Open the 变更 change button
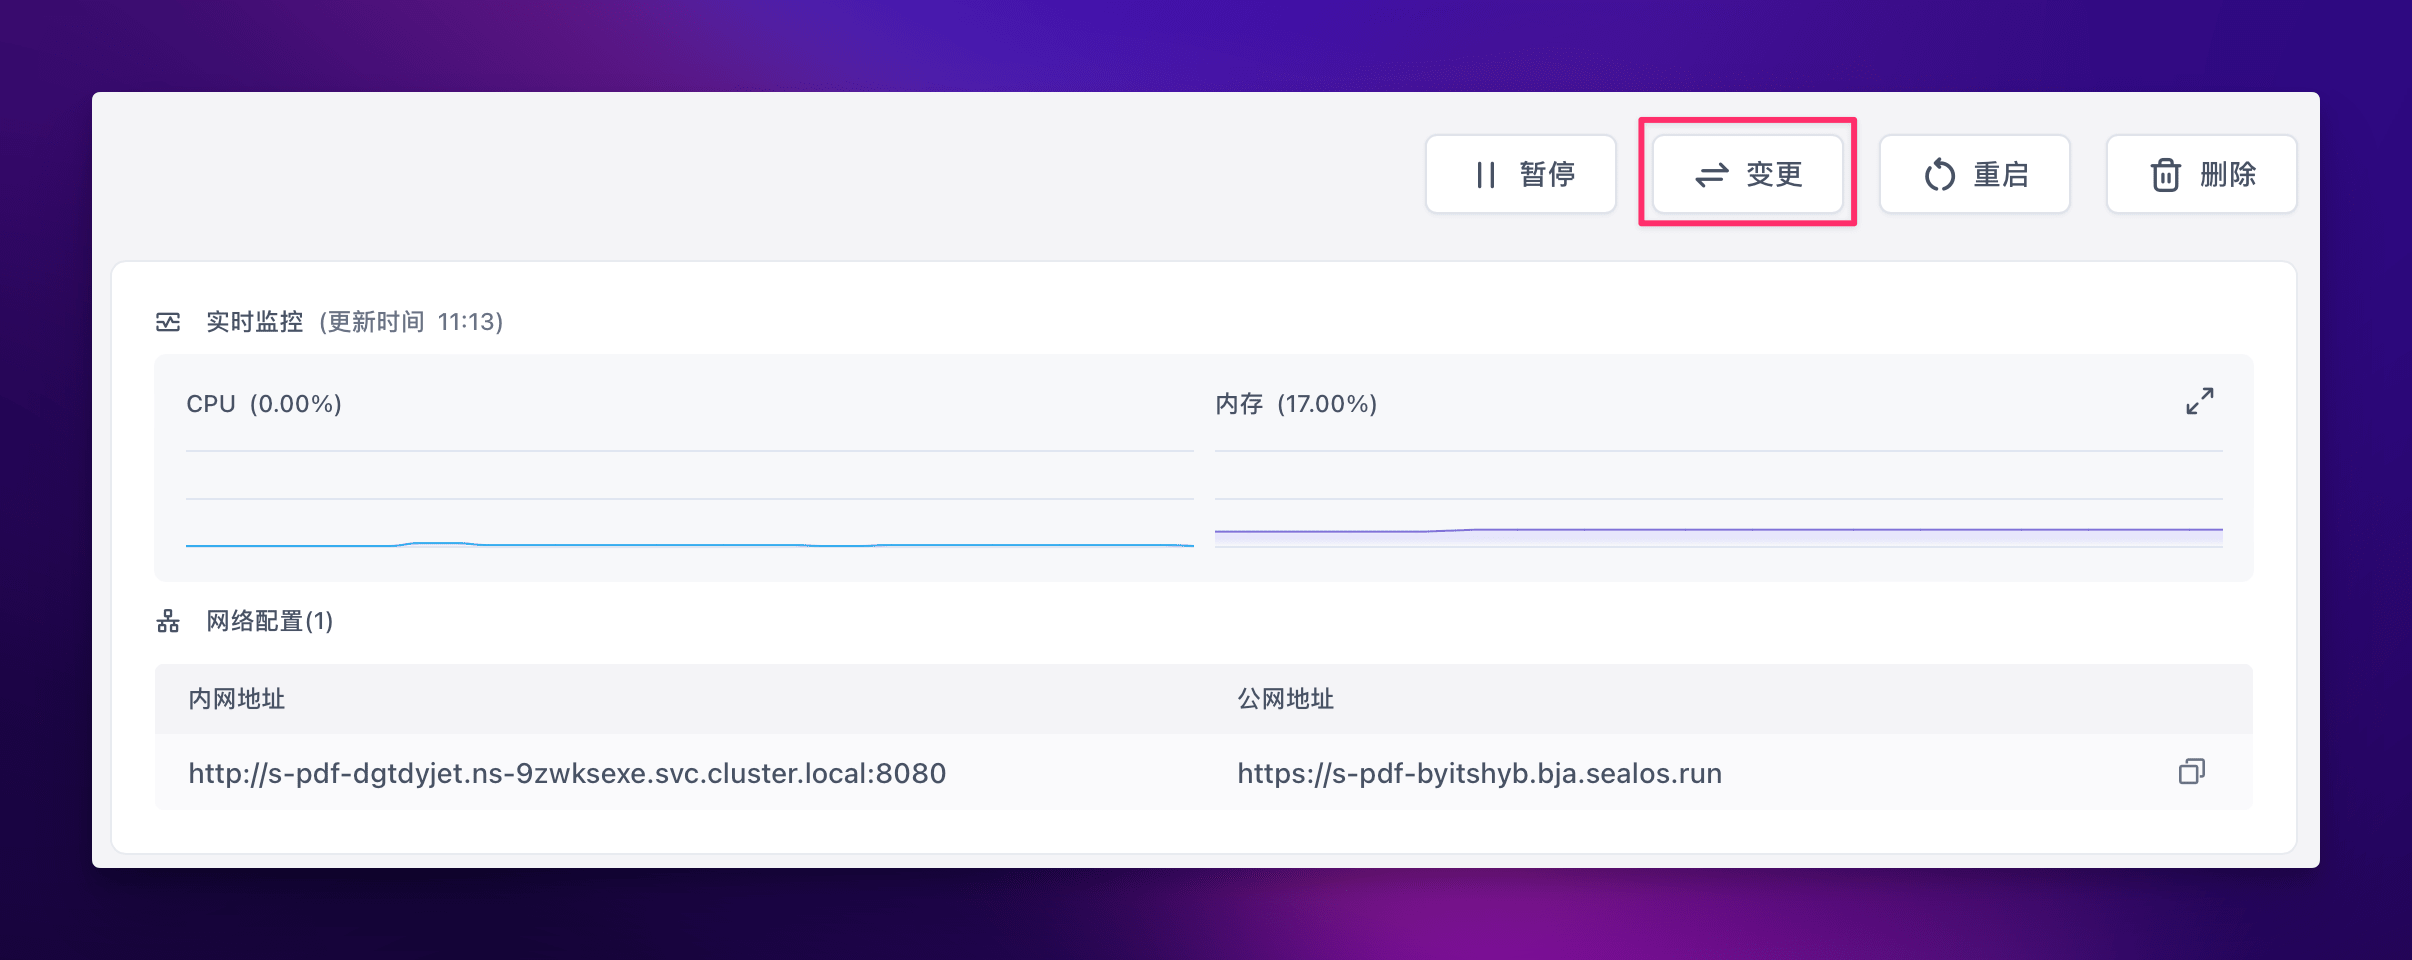This screenshot has width=2412, height=960. click(1748, 174)
